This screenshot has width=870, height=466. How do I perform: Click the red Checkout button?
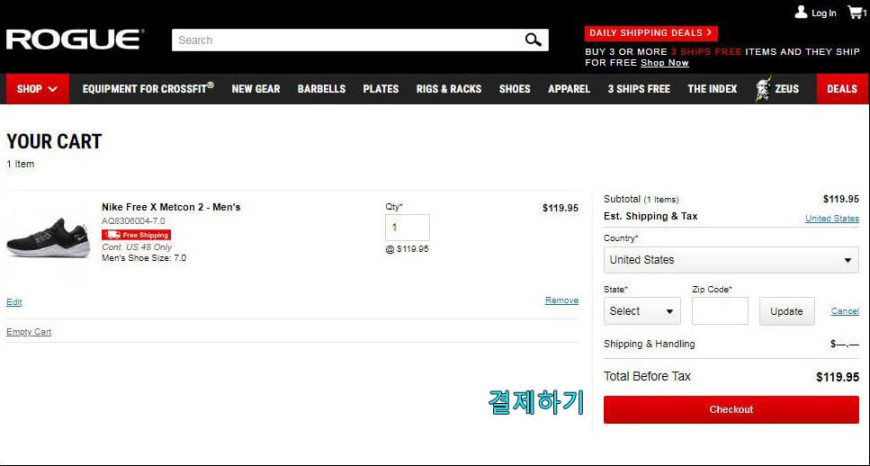coord(731,409)
